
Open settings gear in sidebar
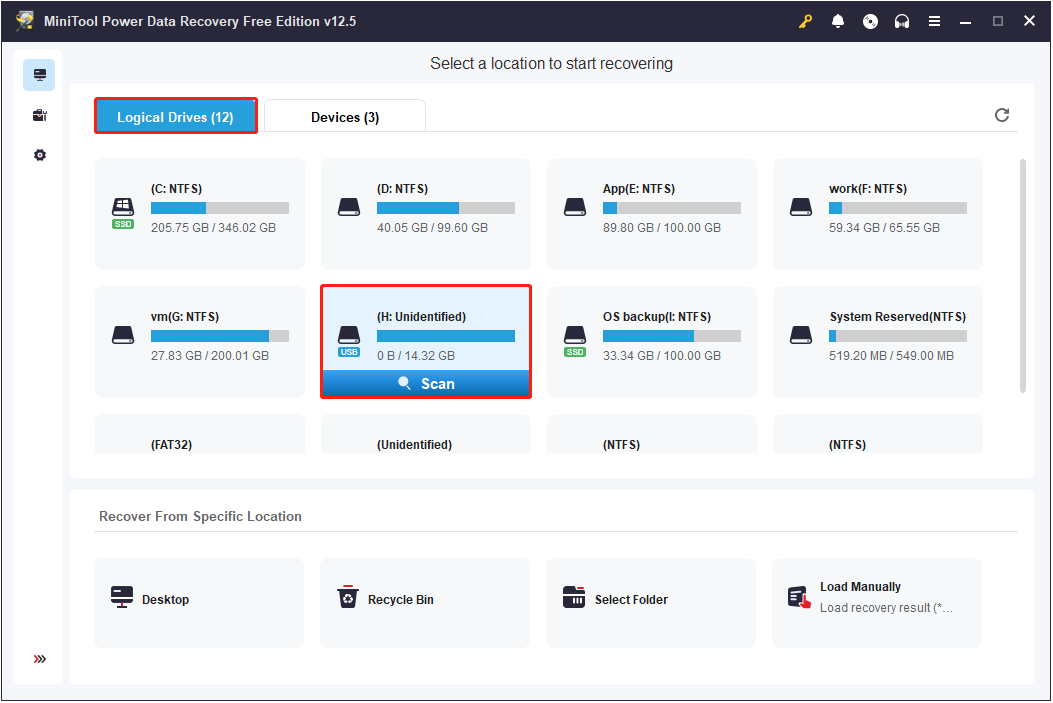pyautogui.click(x=40, y=155)
